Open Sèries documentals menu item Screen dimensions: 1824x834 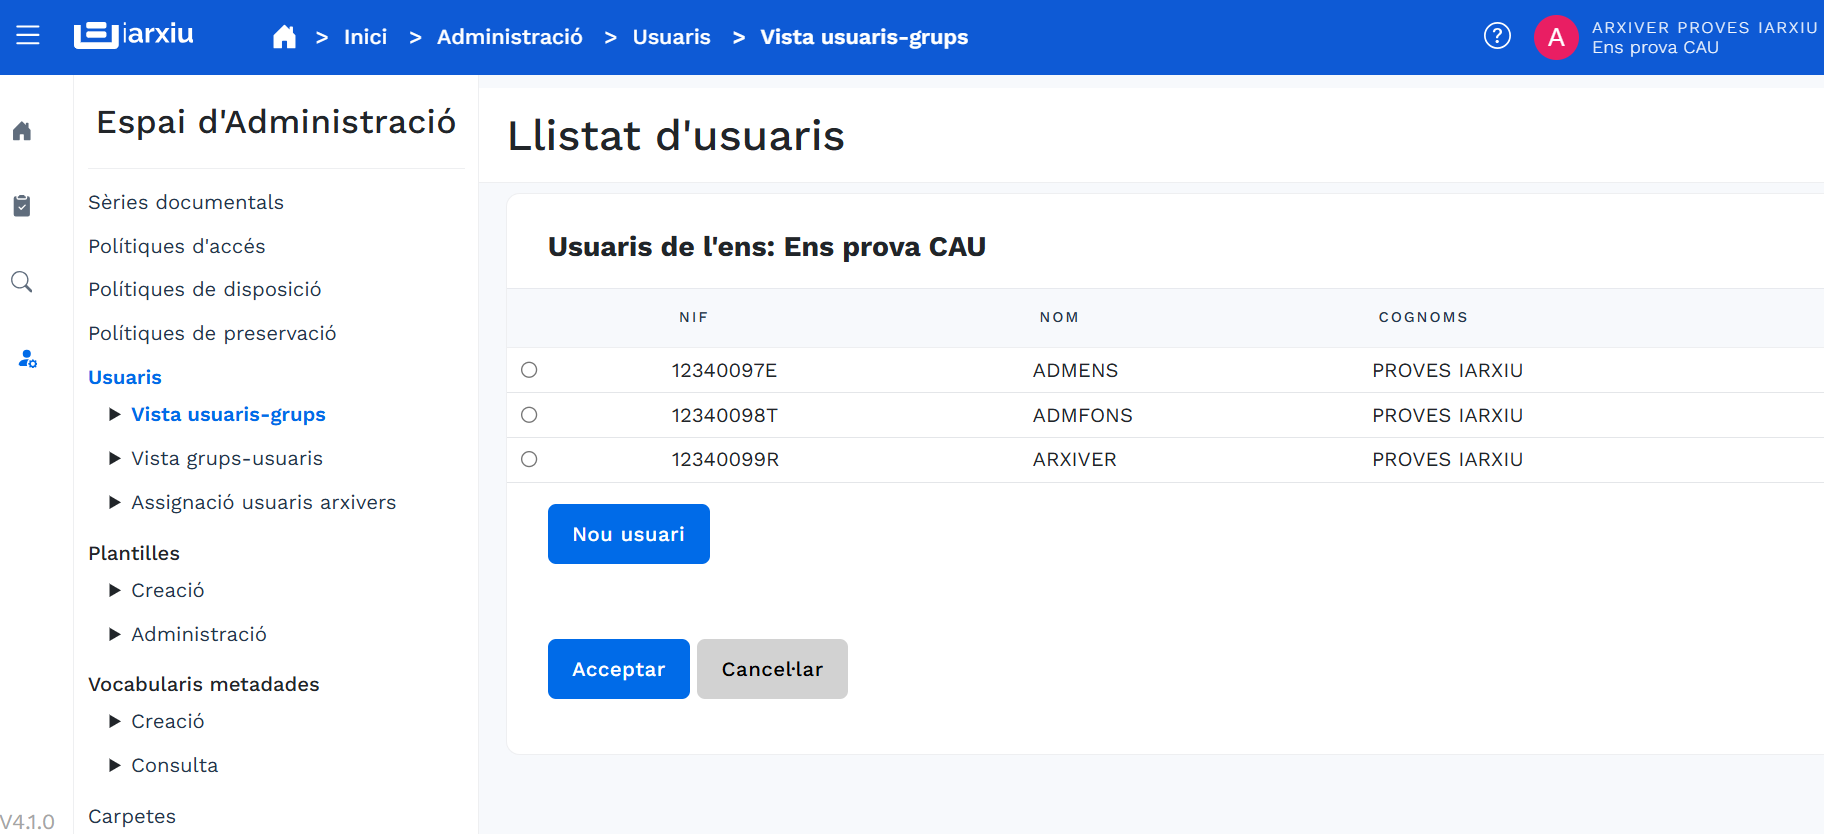[186, 202]
